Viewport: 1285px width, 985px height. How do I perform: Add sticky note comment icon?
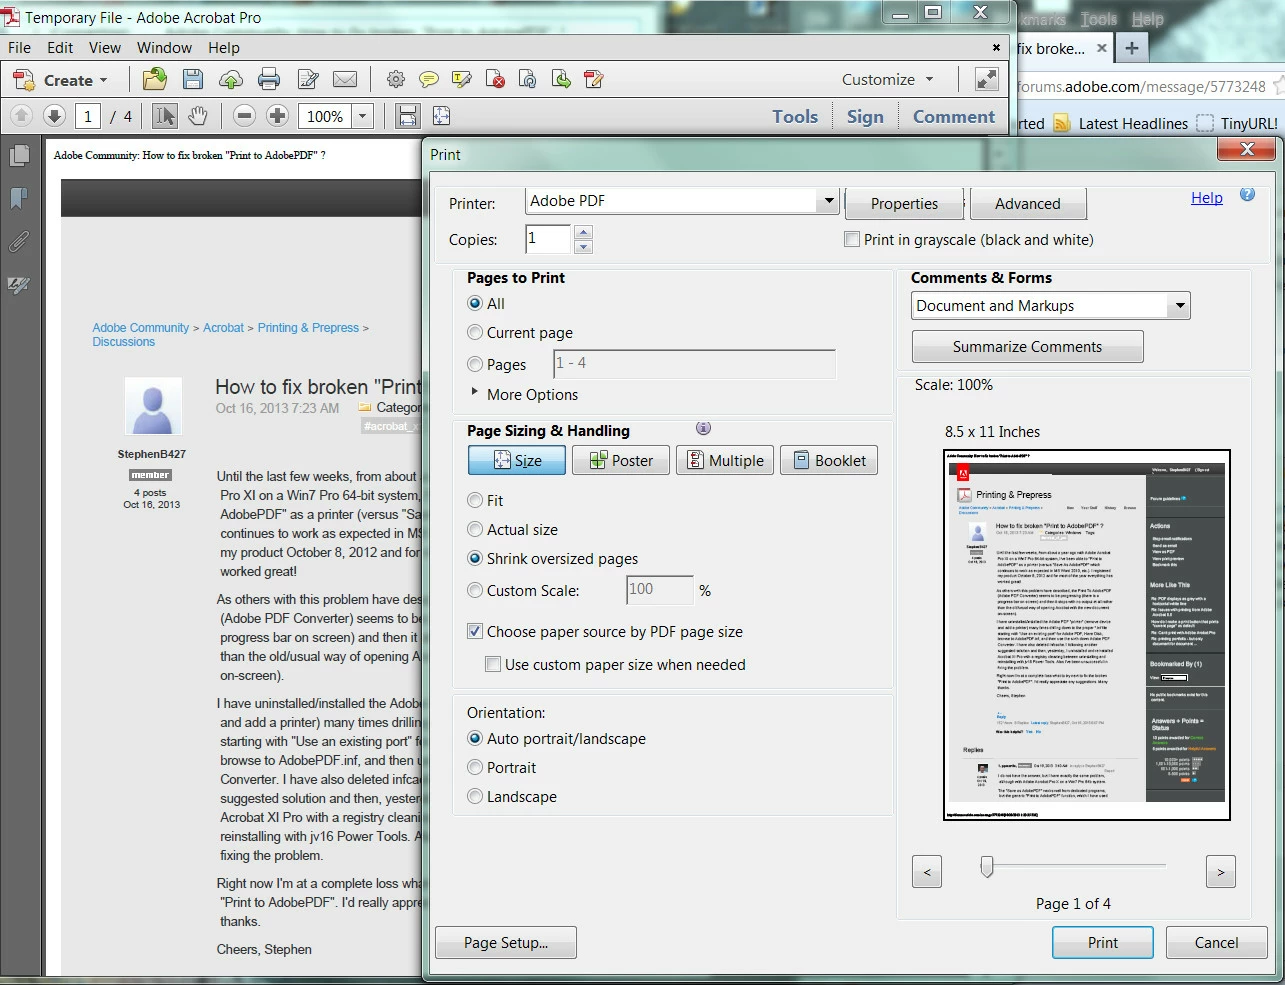429,80
